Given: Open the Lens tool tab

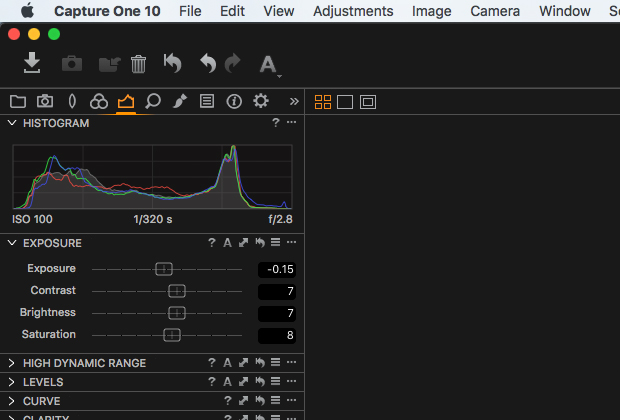Looking at the screenshot, I should pyautogui.click(x=72, y=101).
